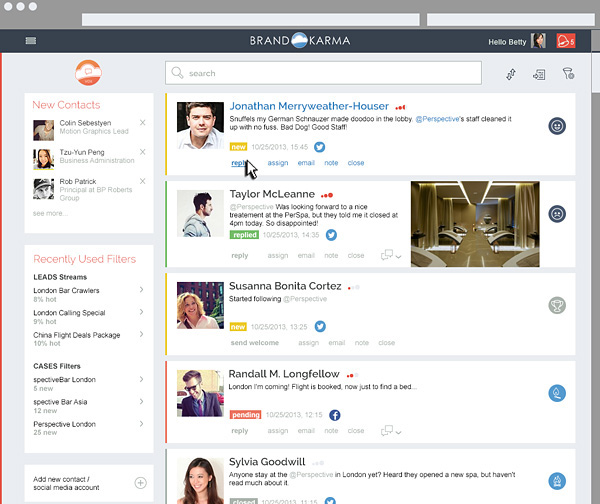Click the search magnifier icon
600x504 pixels.
pyautogui.click(x=177, y=72)
